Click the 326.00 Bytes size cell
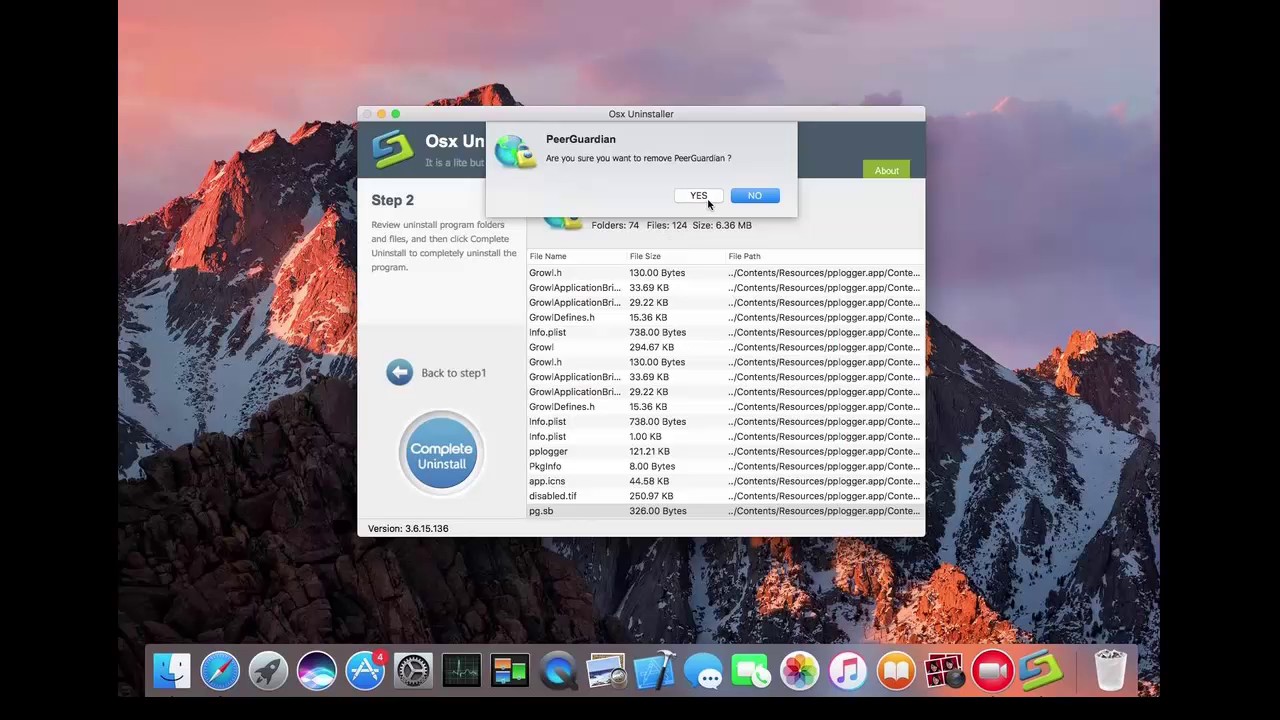The image size is (1280, 720). click(658, 511)
